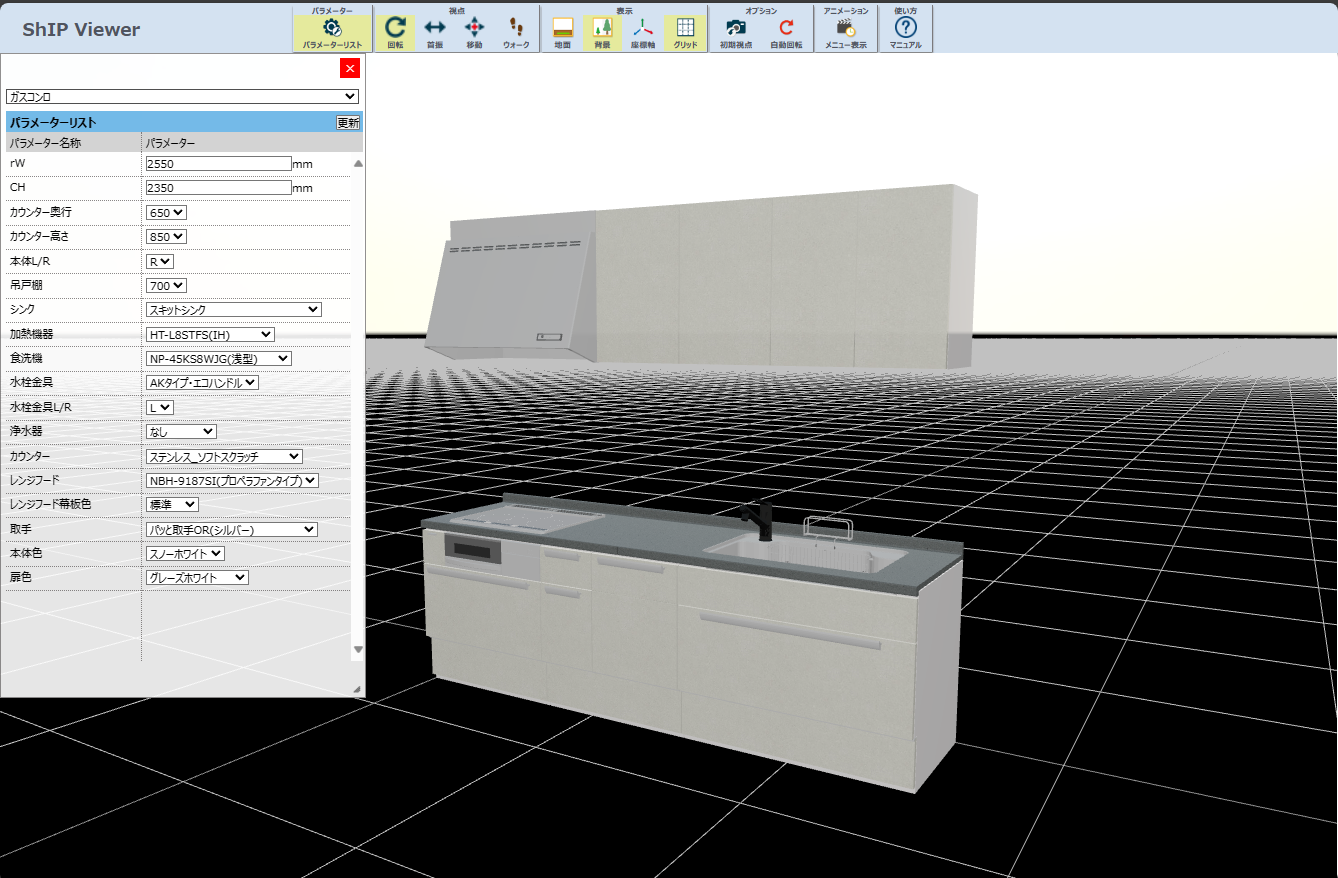Open the パラメーターリスト gear icon
Viewport: 1338px width, 878px height.
[332, 28]
